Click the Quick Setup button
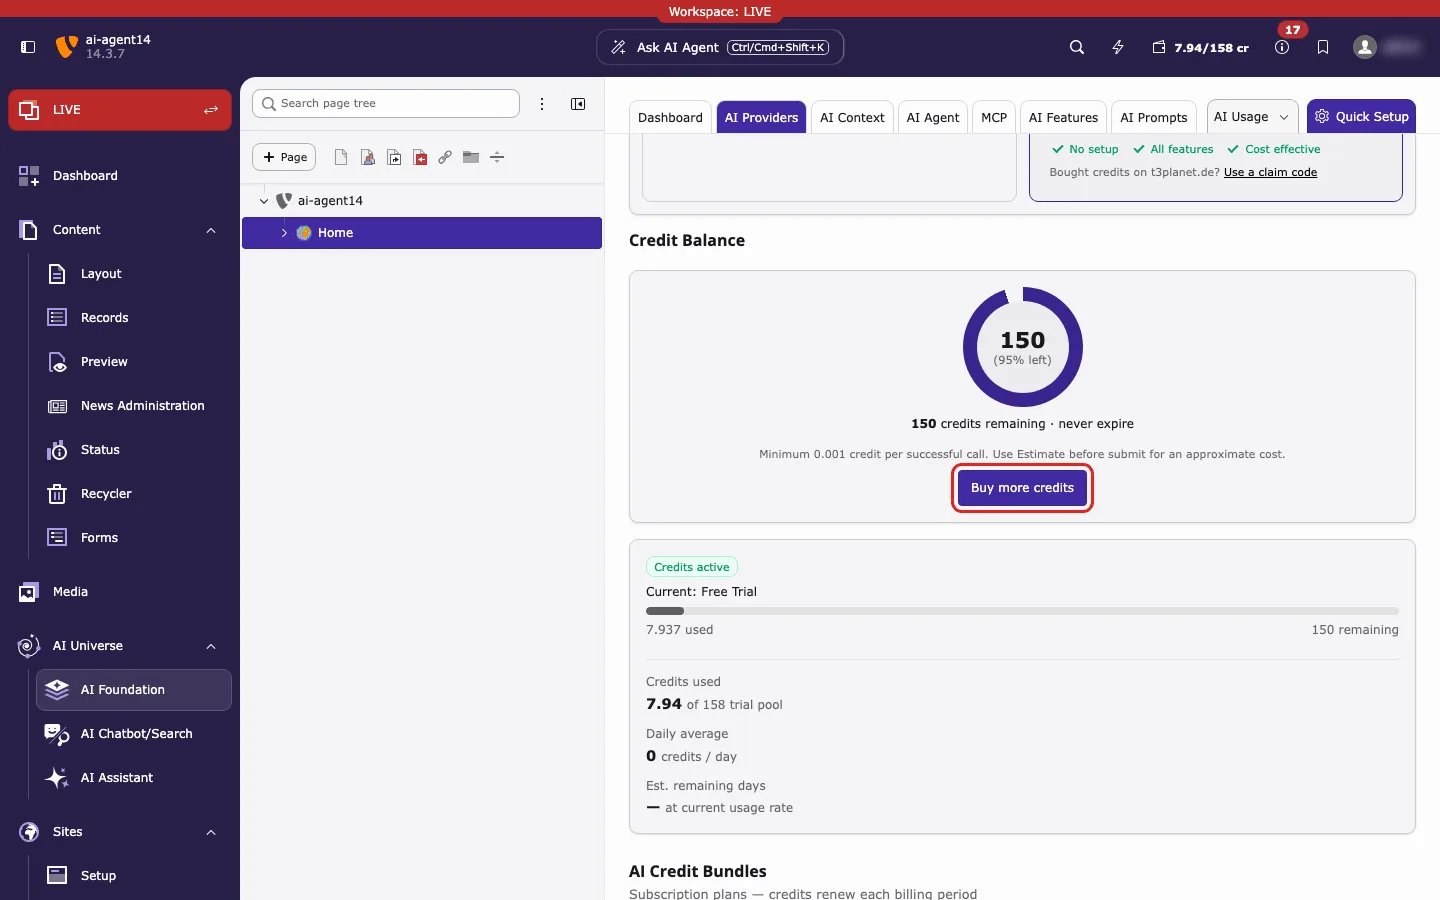 (x=1361, y=116)
